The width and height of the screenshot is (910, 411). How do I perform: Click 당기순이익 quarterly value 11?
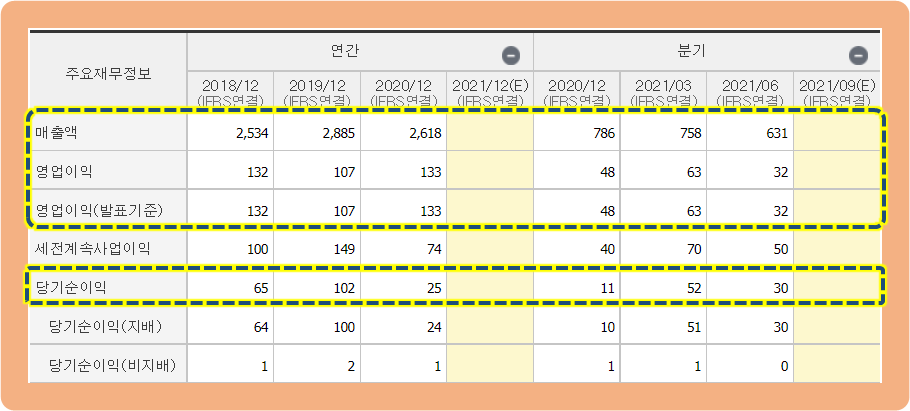coord(608,288)
